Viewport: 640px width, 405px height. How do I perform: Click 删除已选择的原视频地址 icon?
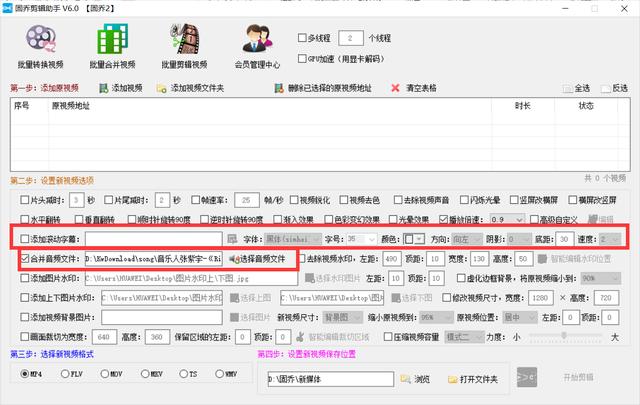279,88
